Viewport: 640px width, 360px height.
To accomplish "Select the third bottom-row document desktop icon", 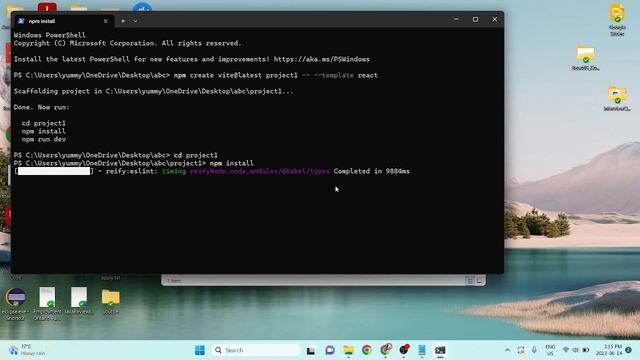I will (x=79, y=301).
